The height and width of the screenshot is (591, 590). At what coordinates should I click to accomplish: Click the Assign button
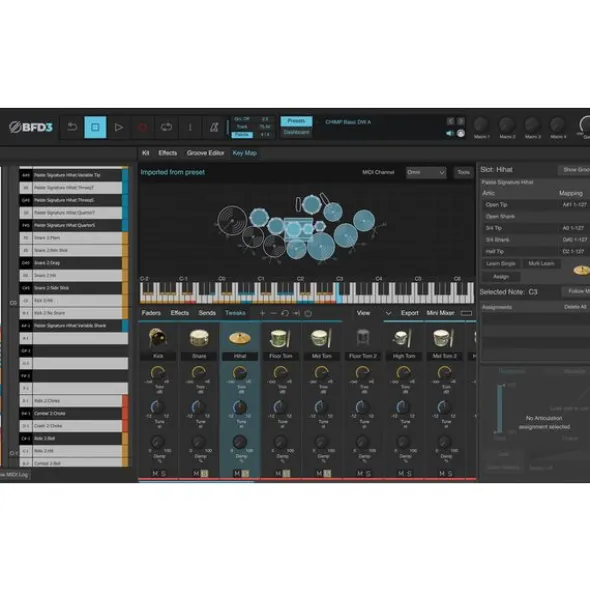point(501,277)
